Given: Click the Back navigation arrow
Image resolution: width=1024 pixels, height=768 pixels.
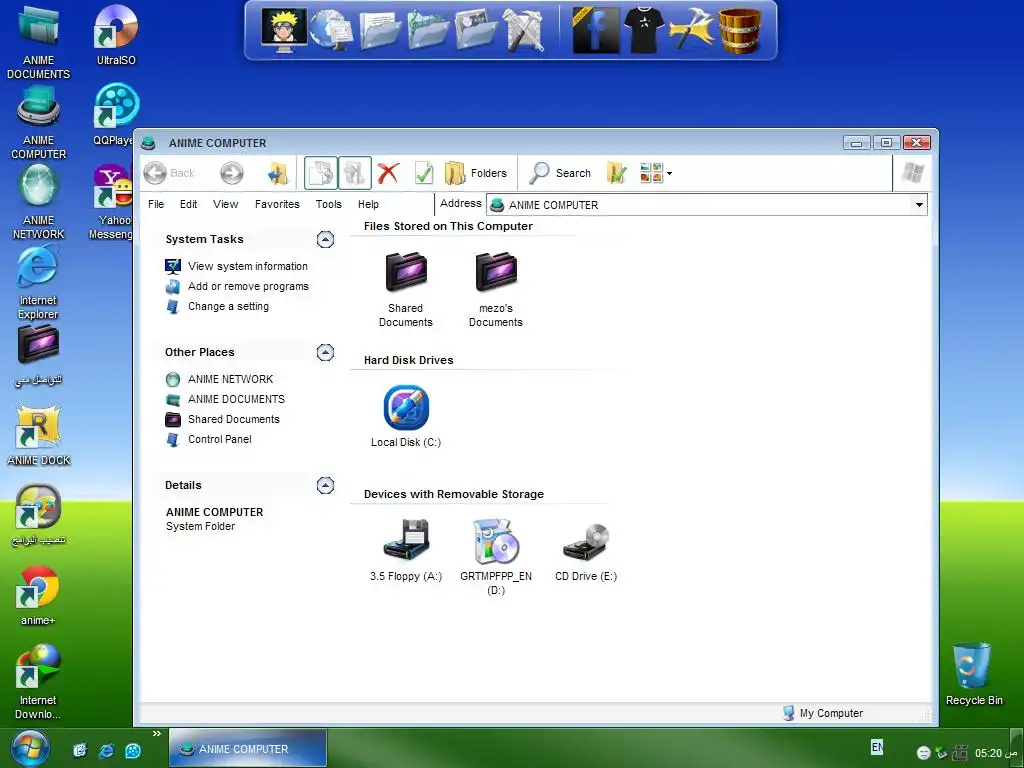Looking at the screenshot, I should (x=155, y=173).
